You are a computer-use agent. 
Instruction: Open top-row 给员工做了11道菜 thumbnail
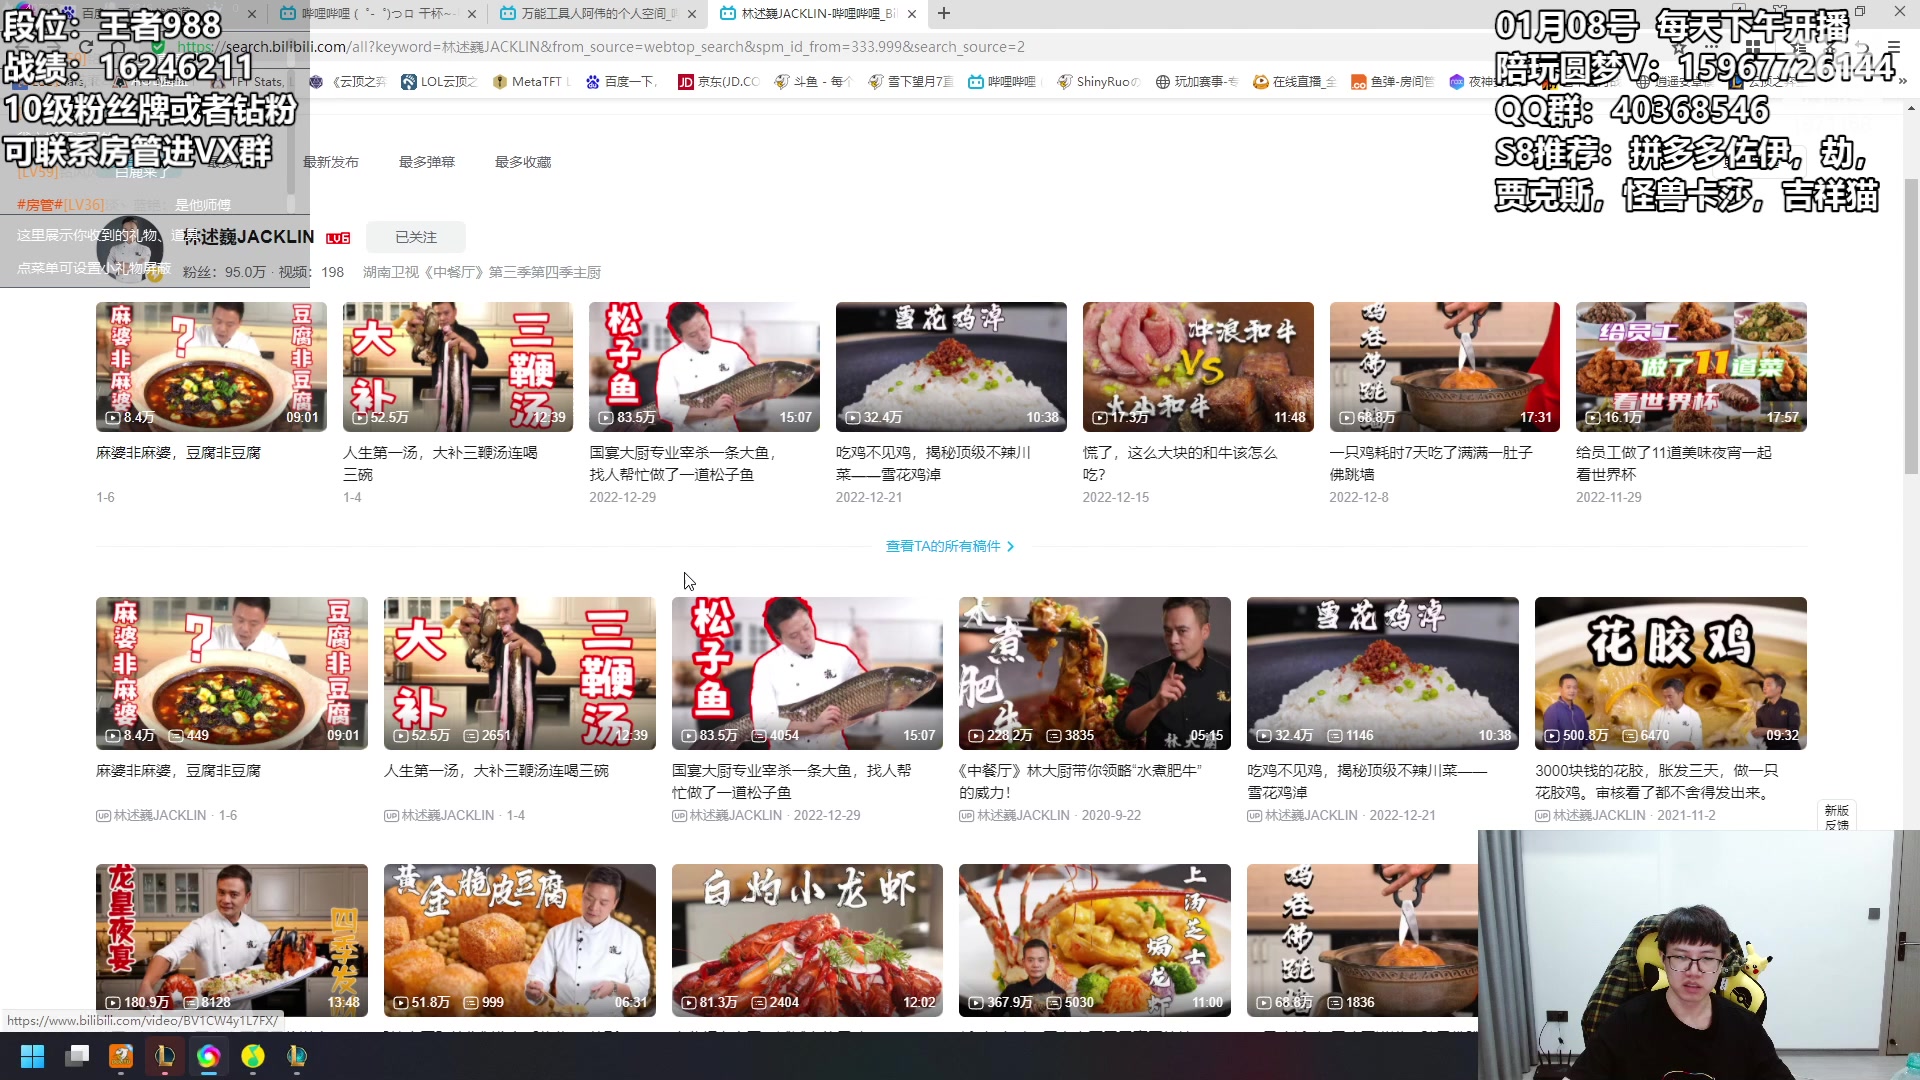1691,367
